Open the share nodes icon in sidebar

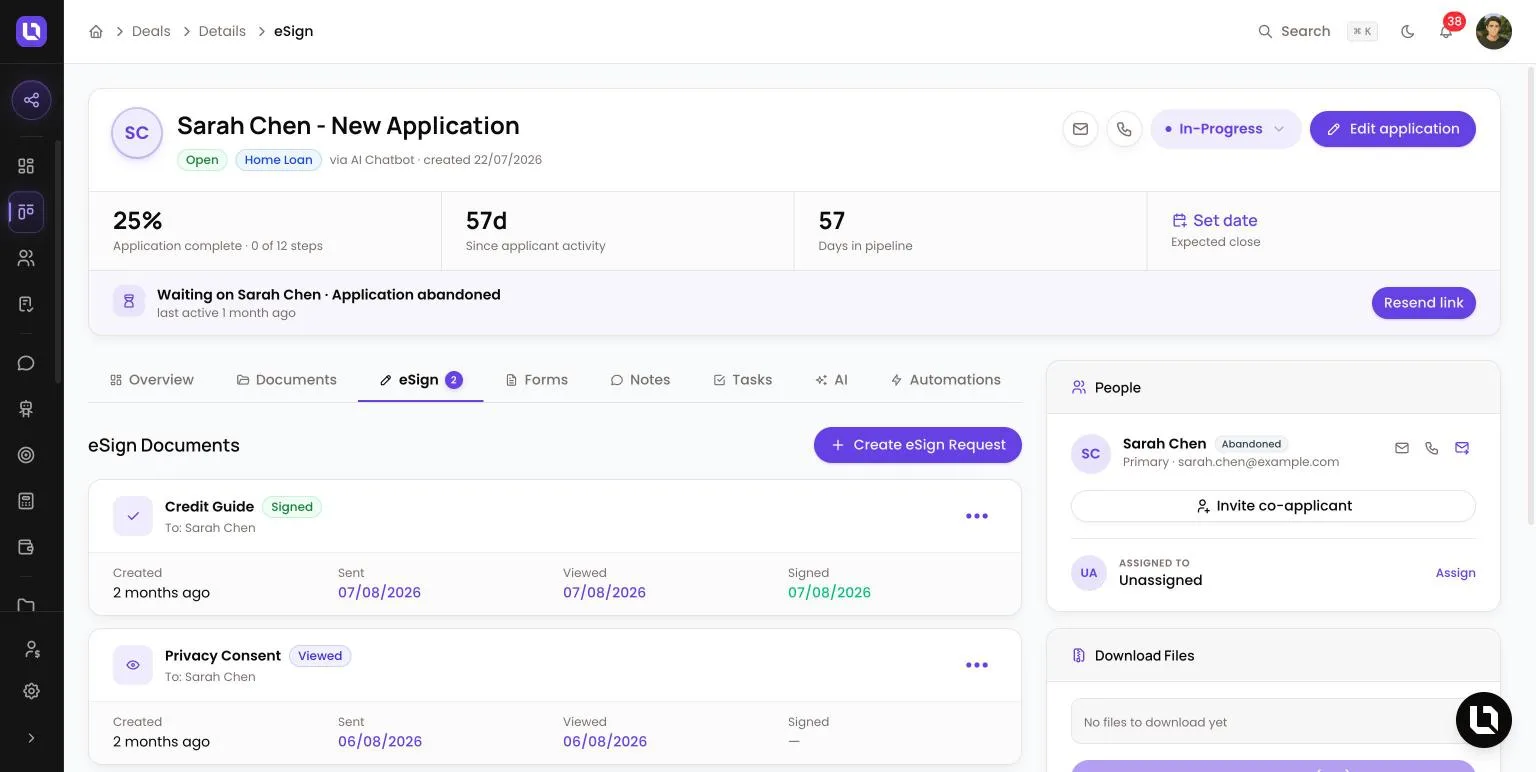pyautogui.click(x=31, y=100)
